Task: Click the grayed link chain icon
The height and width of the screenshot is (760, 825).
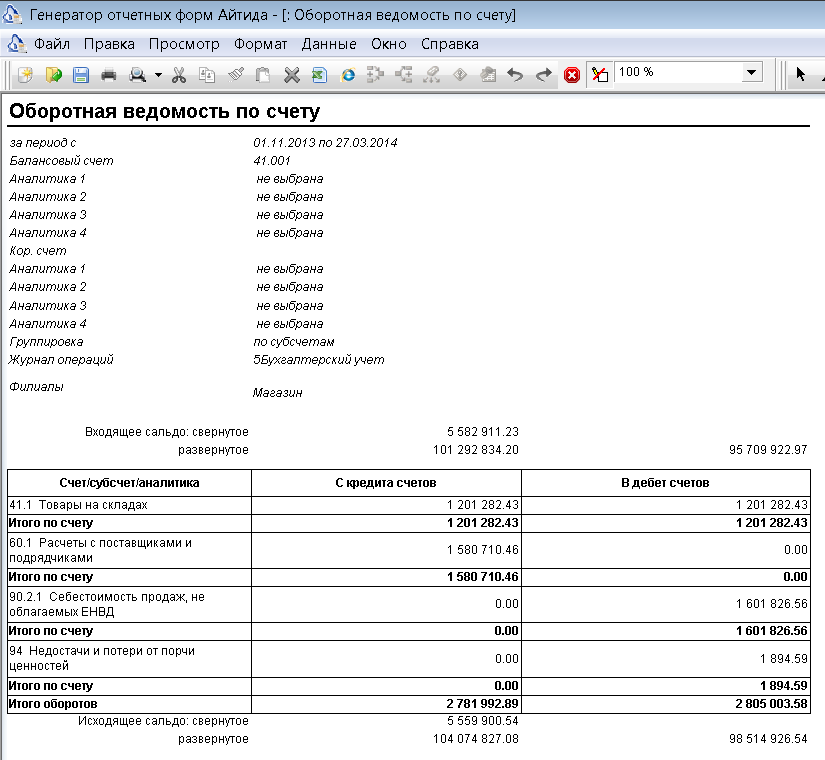Action: [x=431, y=75]
